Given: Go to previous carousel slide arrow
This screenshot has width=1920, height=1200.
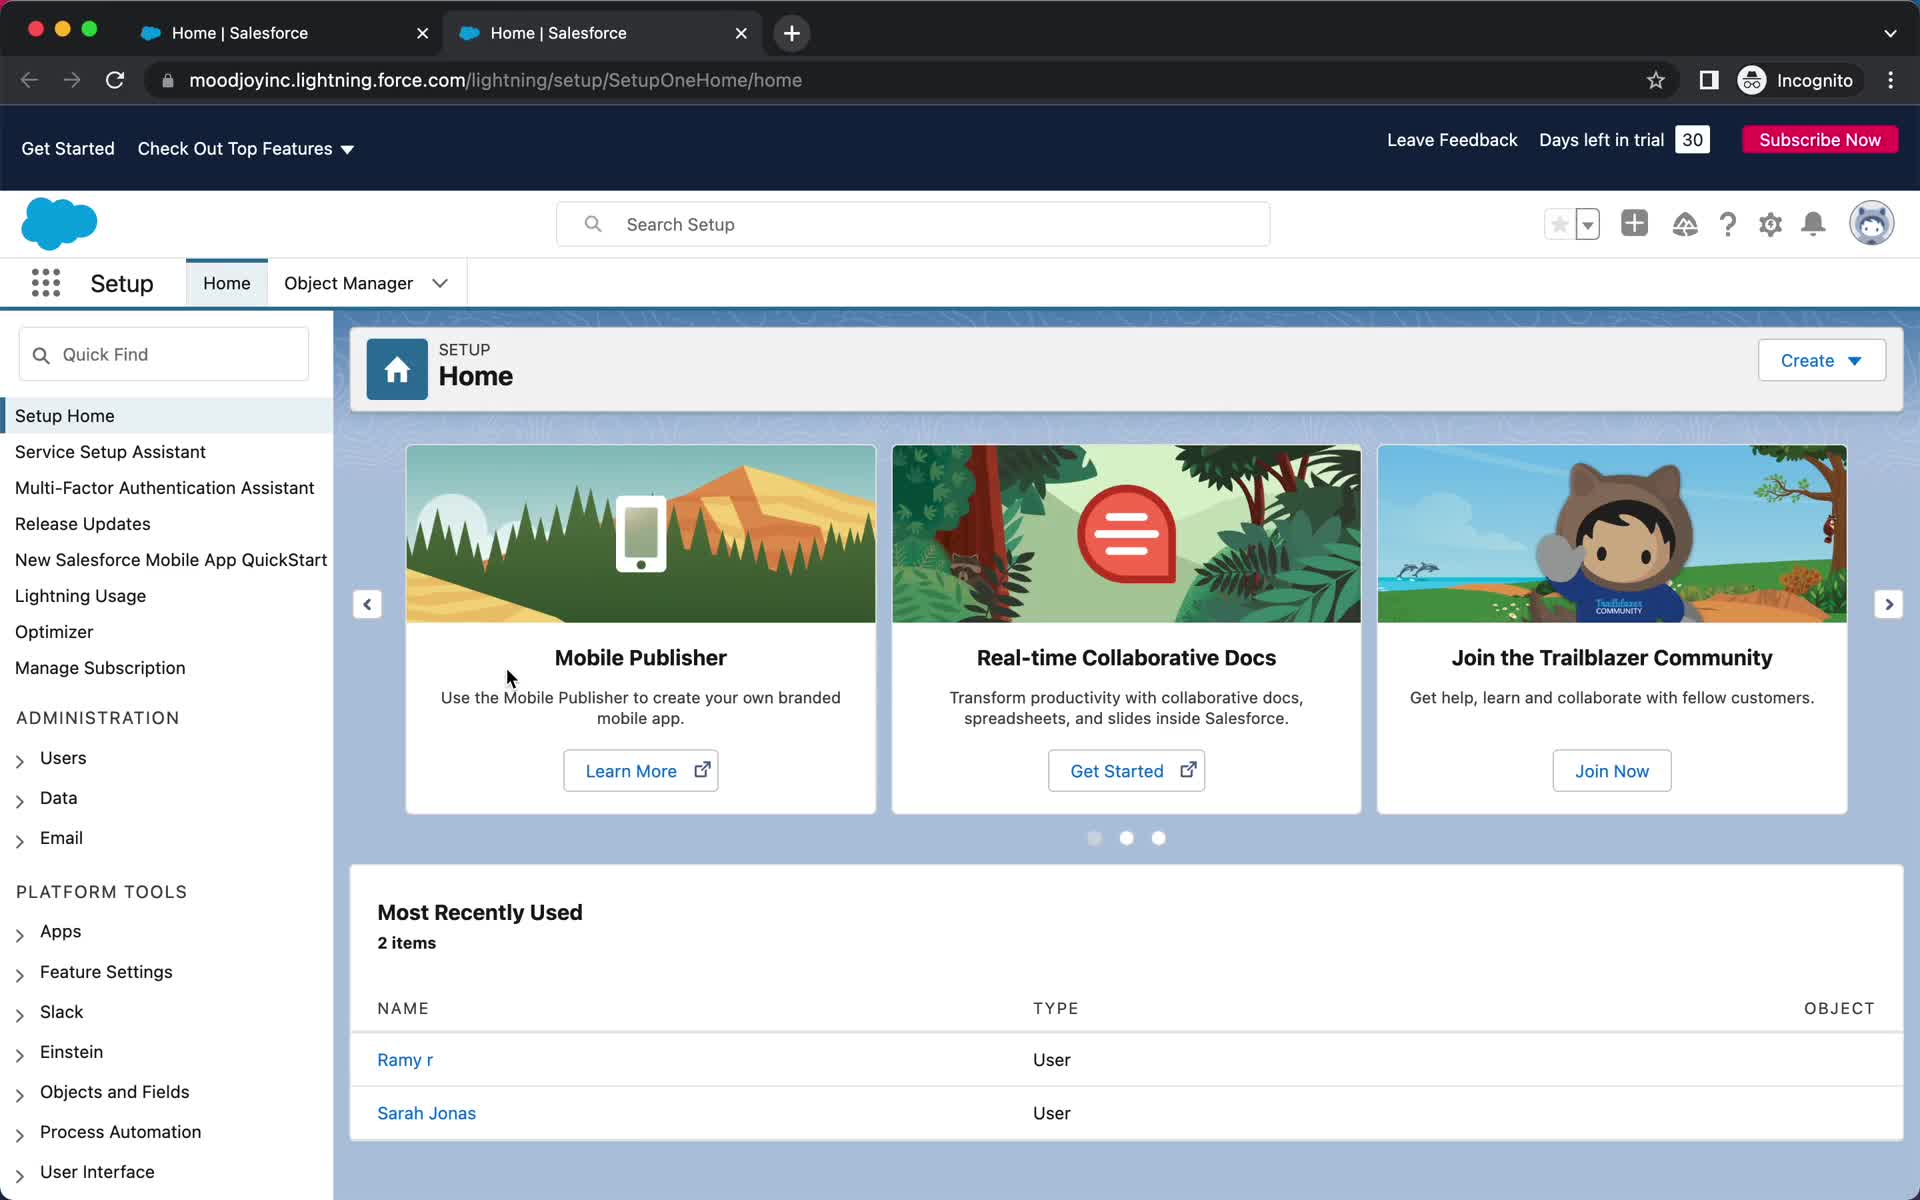Looking at the screenshot, I should [x=367, y=604].
